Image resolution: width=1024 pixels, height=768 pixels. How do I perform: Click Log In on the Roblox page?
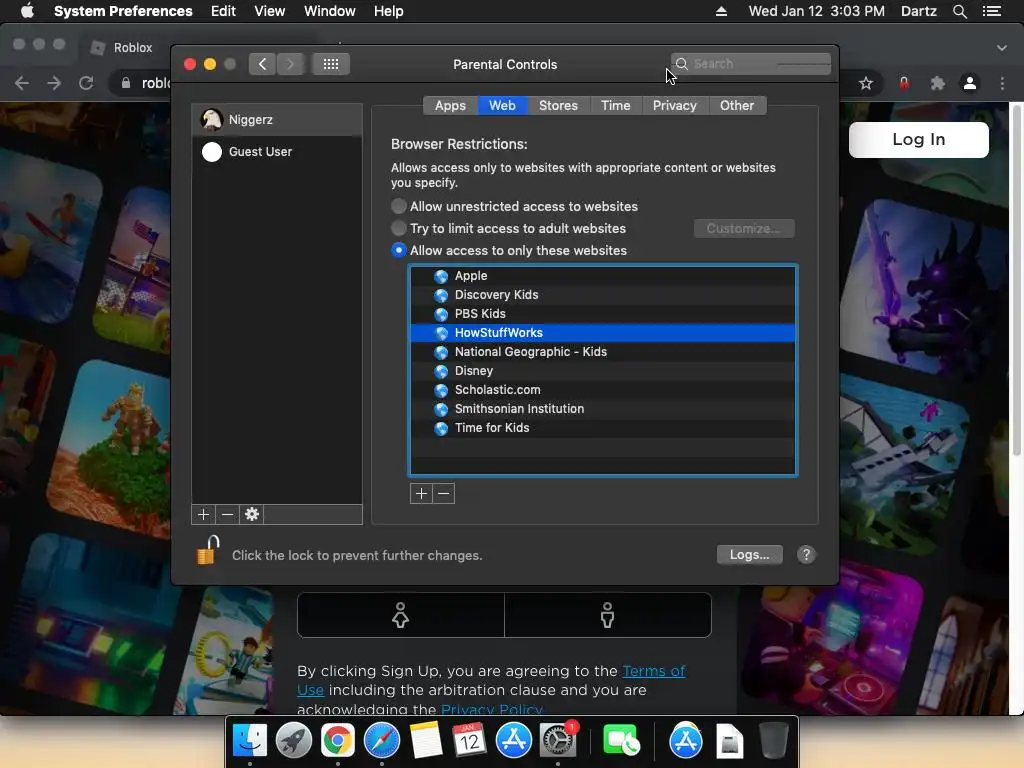coord(918,140)
